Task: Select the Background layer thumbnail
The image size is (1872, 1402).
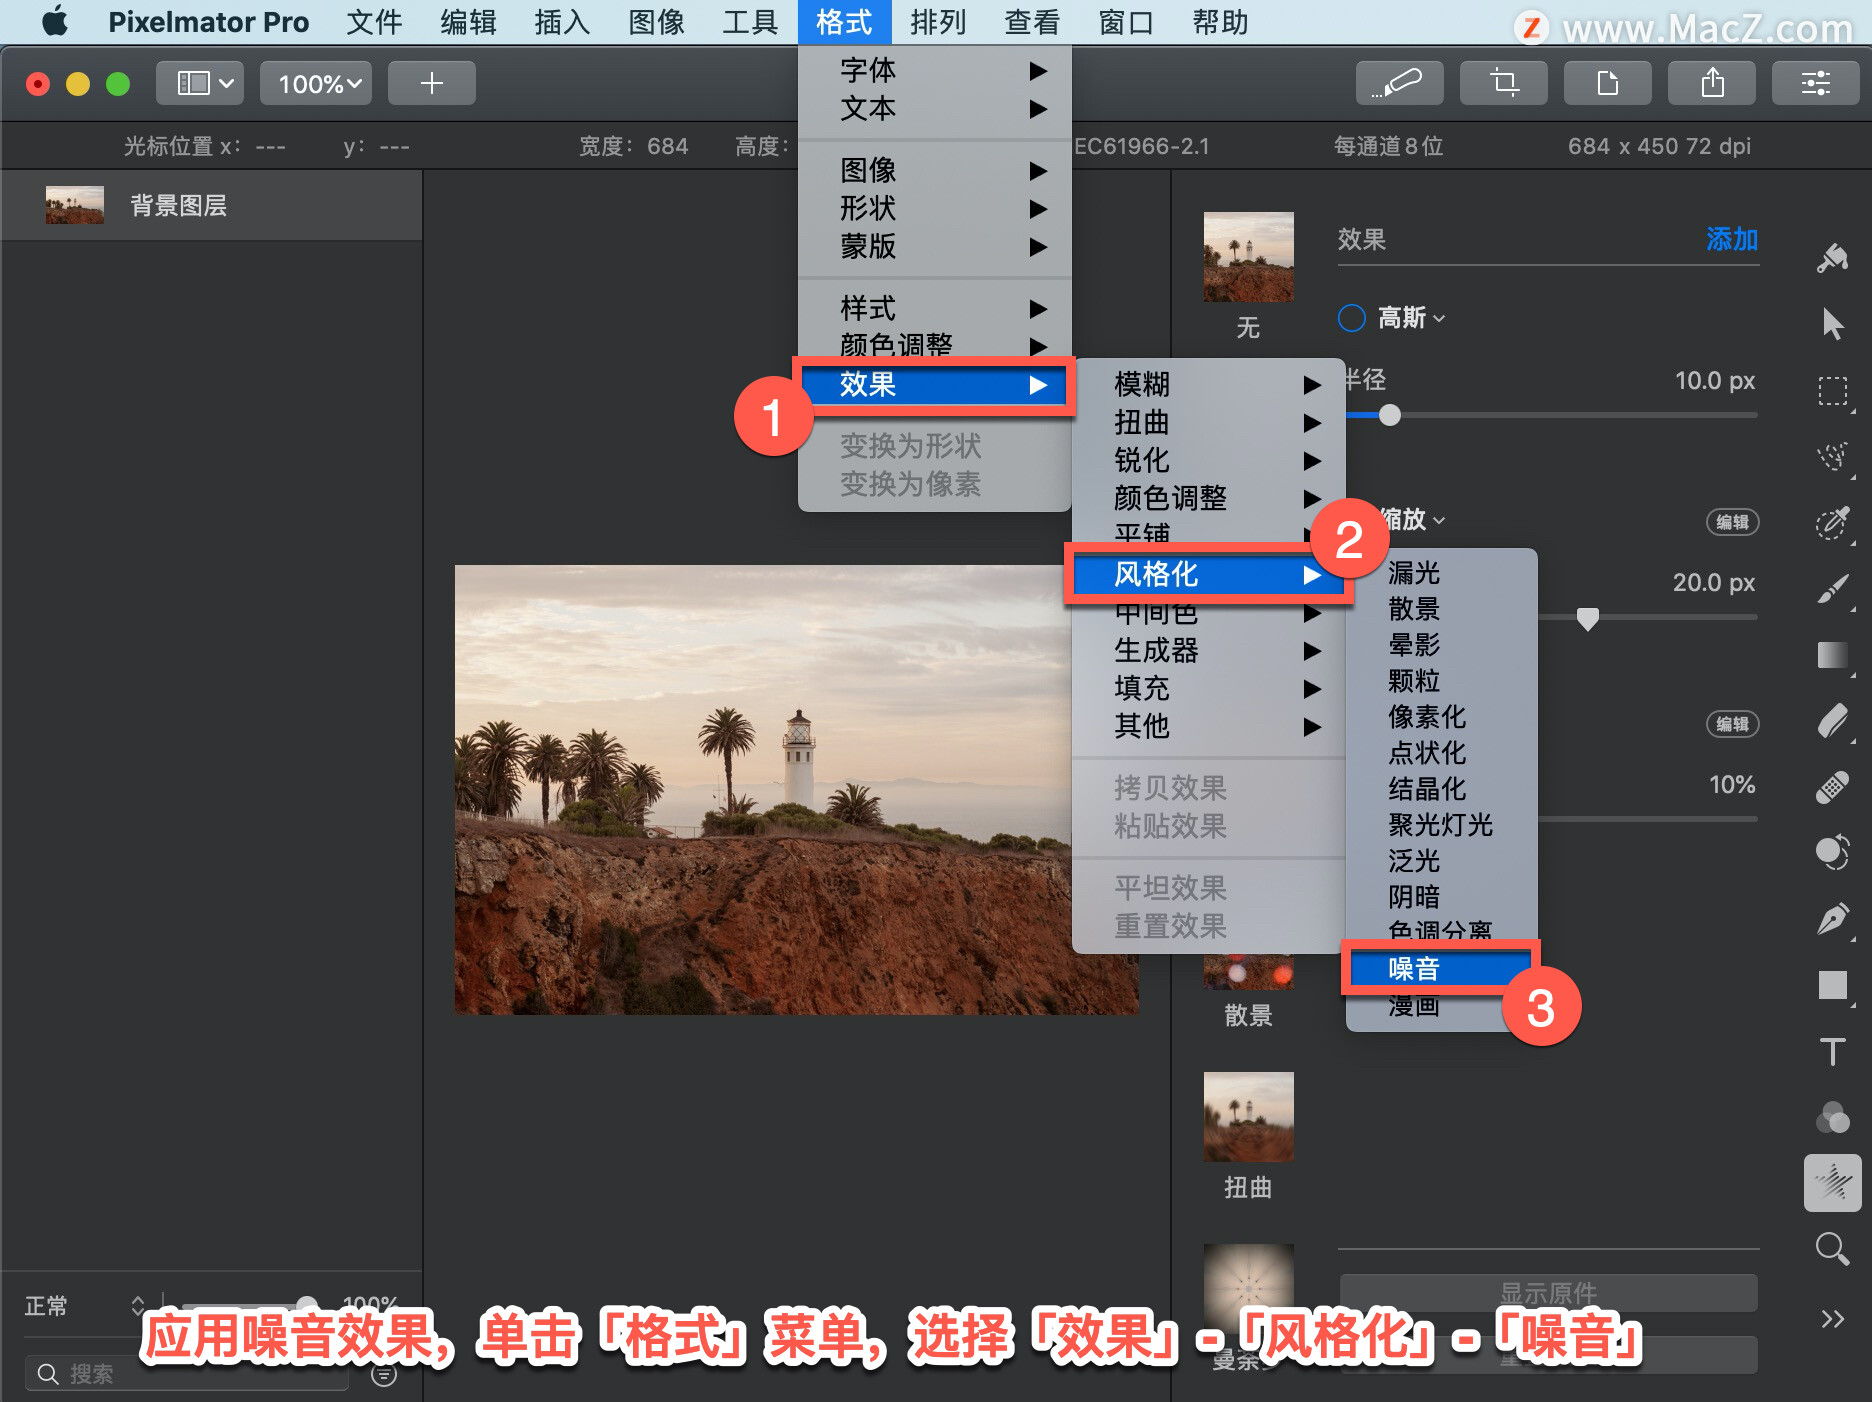Action: click(74, 205)
